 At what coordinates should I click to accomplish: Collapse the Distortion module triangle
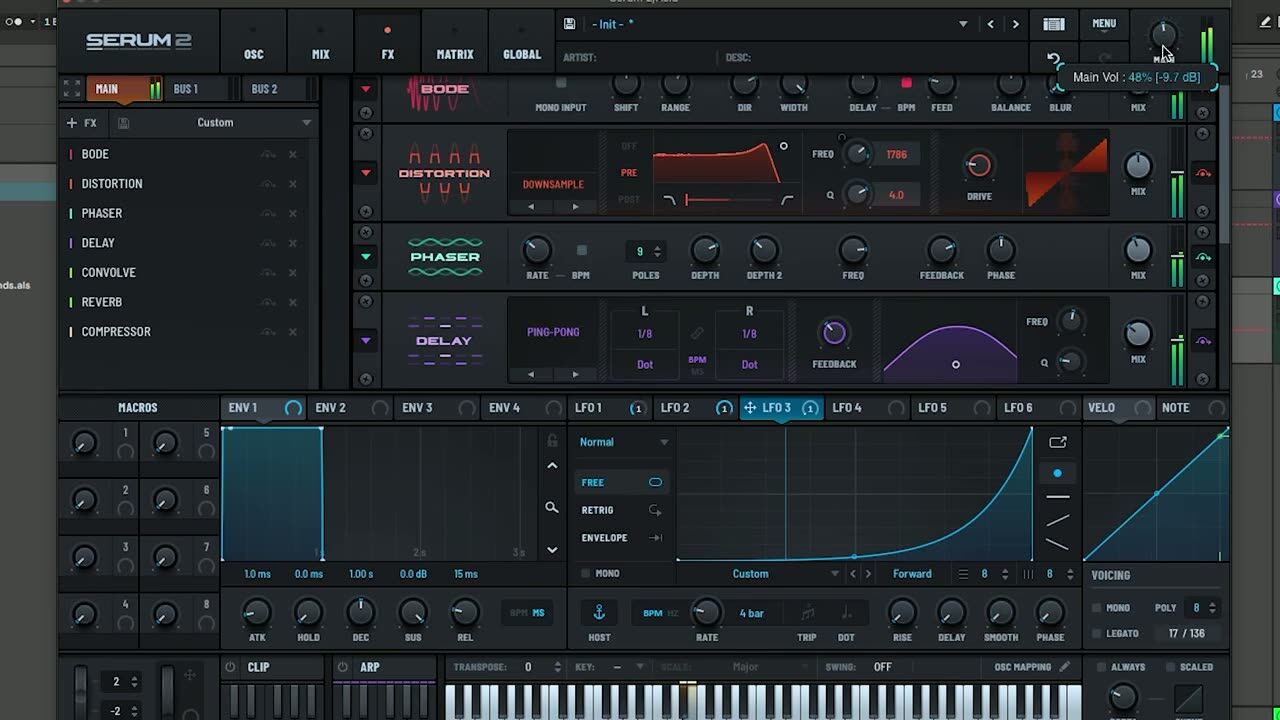click(x=366, y=173)
